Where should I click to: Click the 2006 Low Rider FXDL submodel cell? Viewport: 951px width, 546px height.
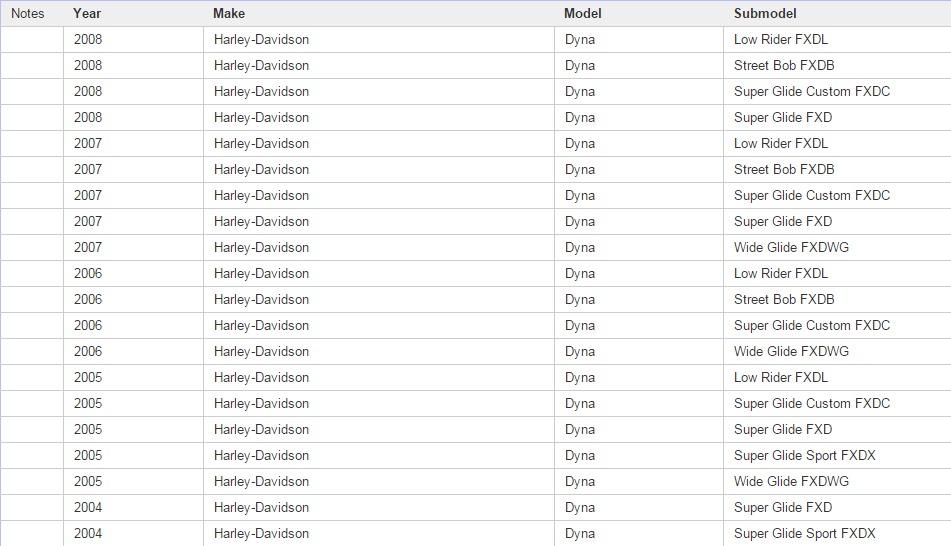click(781, 274)
